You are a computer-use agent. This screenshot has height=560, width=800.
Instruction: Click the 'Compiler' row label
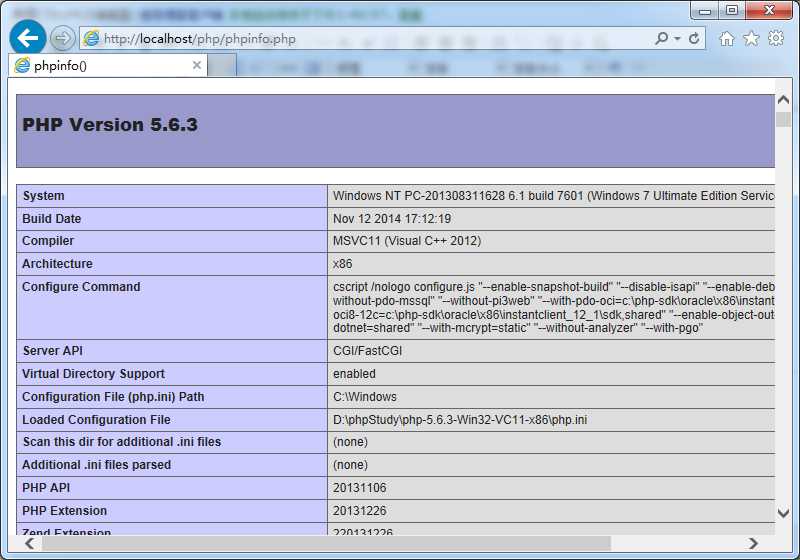(x=48, y=241)
